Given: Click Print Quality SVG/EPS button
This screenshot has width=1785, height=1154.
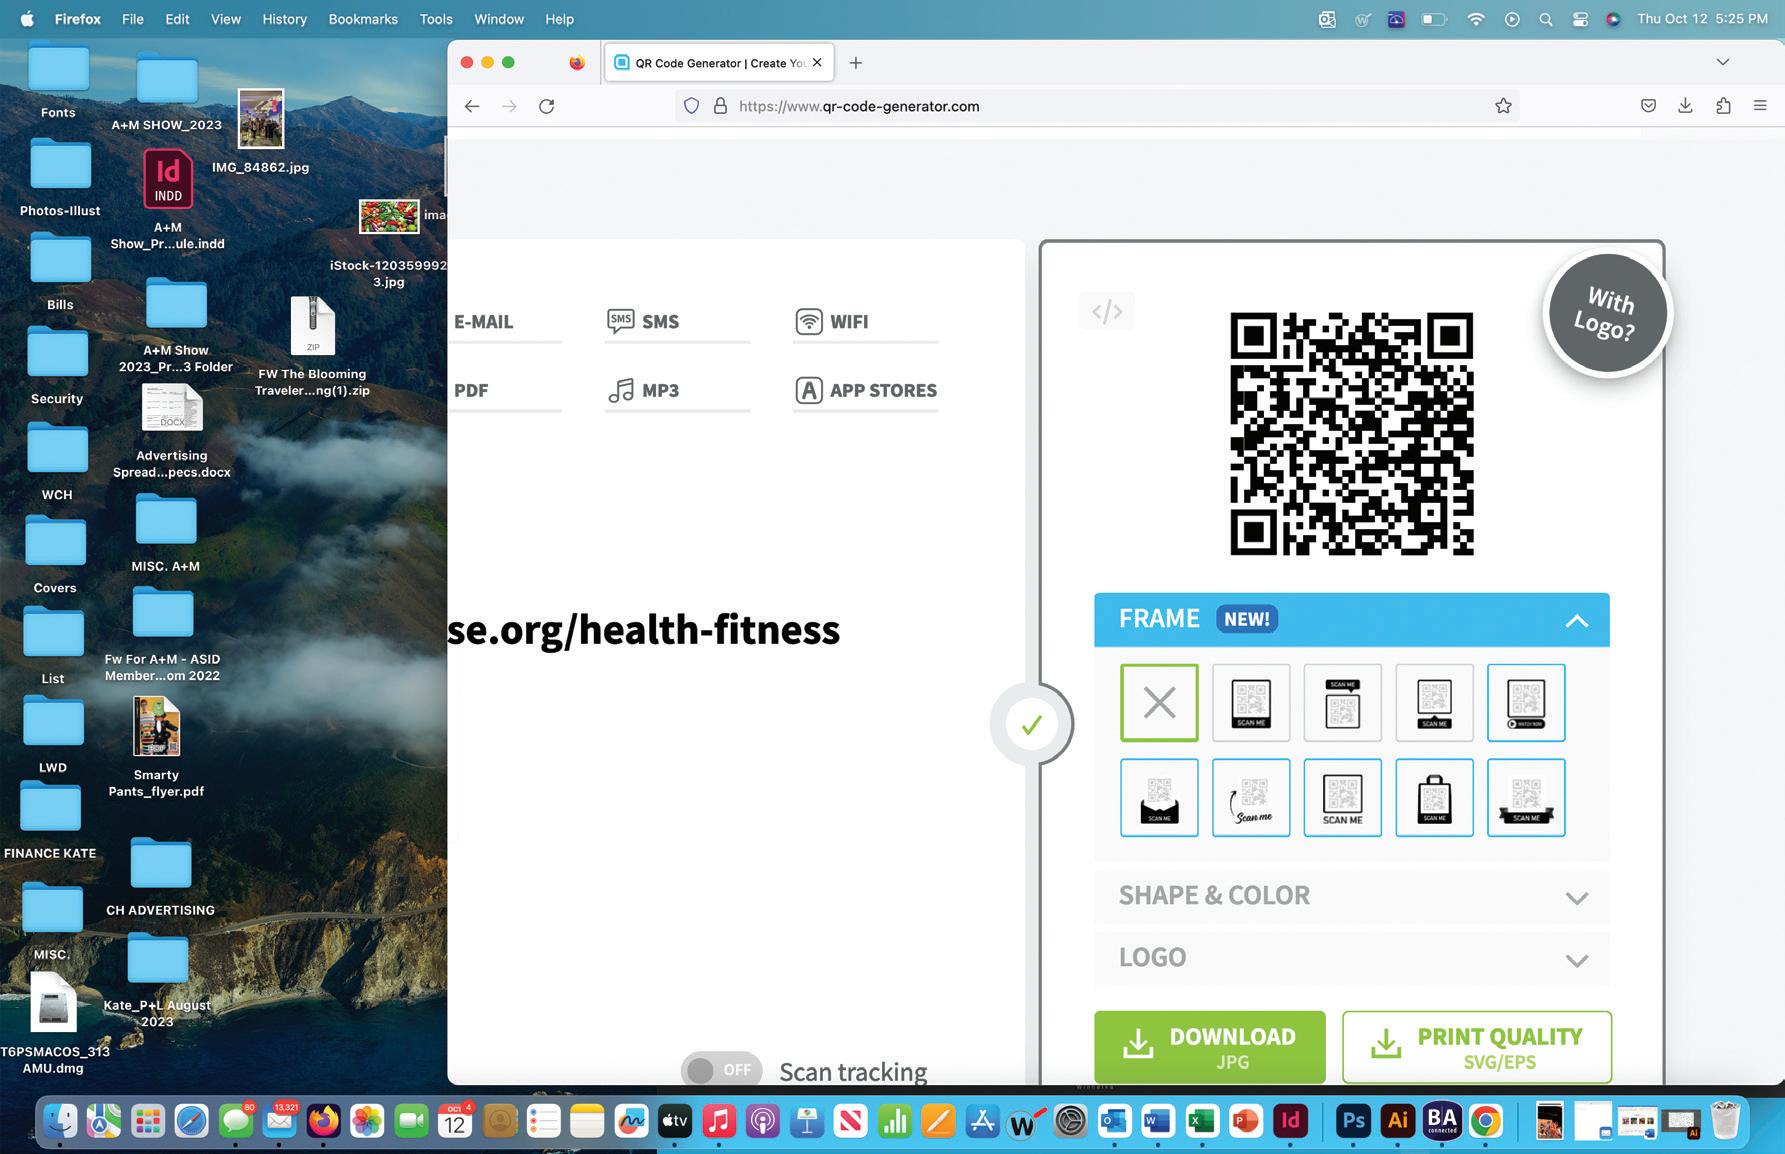Looking at the screenshot, I should pyautogui.click(x=1477, y=1047).
